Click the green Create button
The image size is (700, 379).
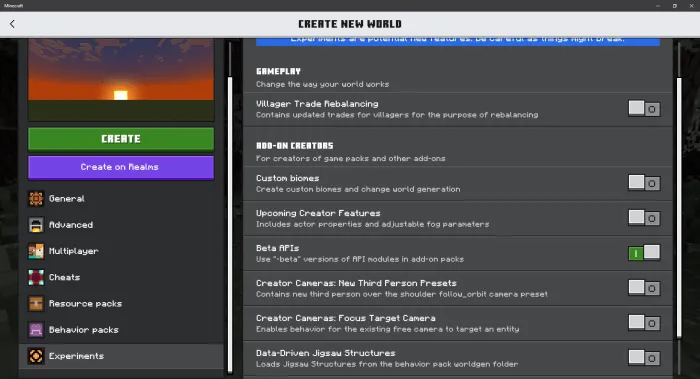(x=121, y=139)
